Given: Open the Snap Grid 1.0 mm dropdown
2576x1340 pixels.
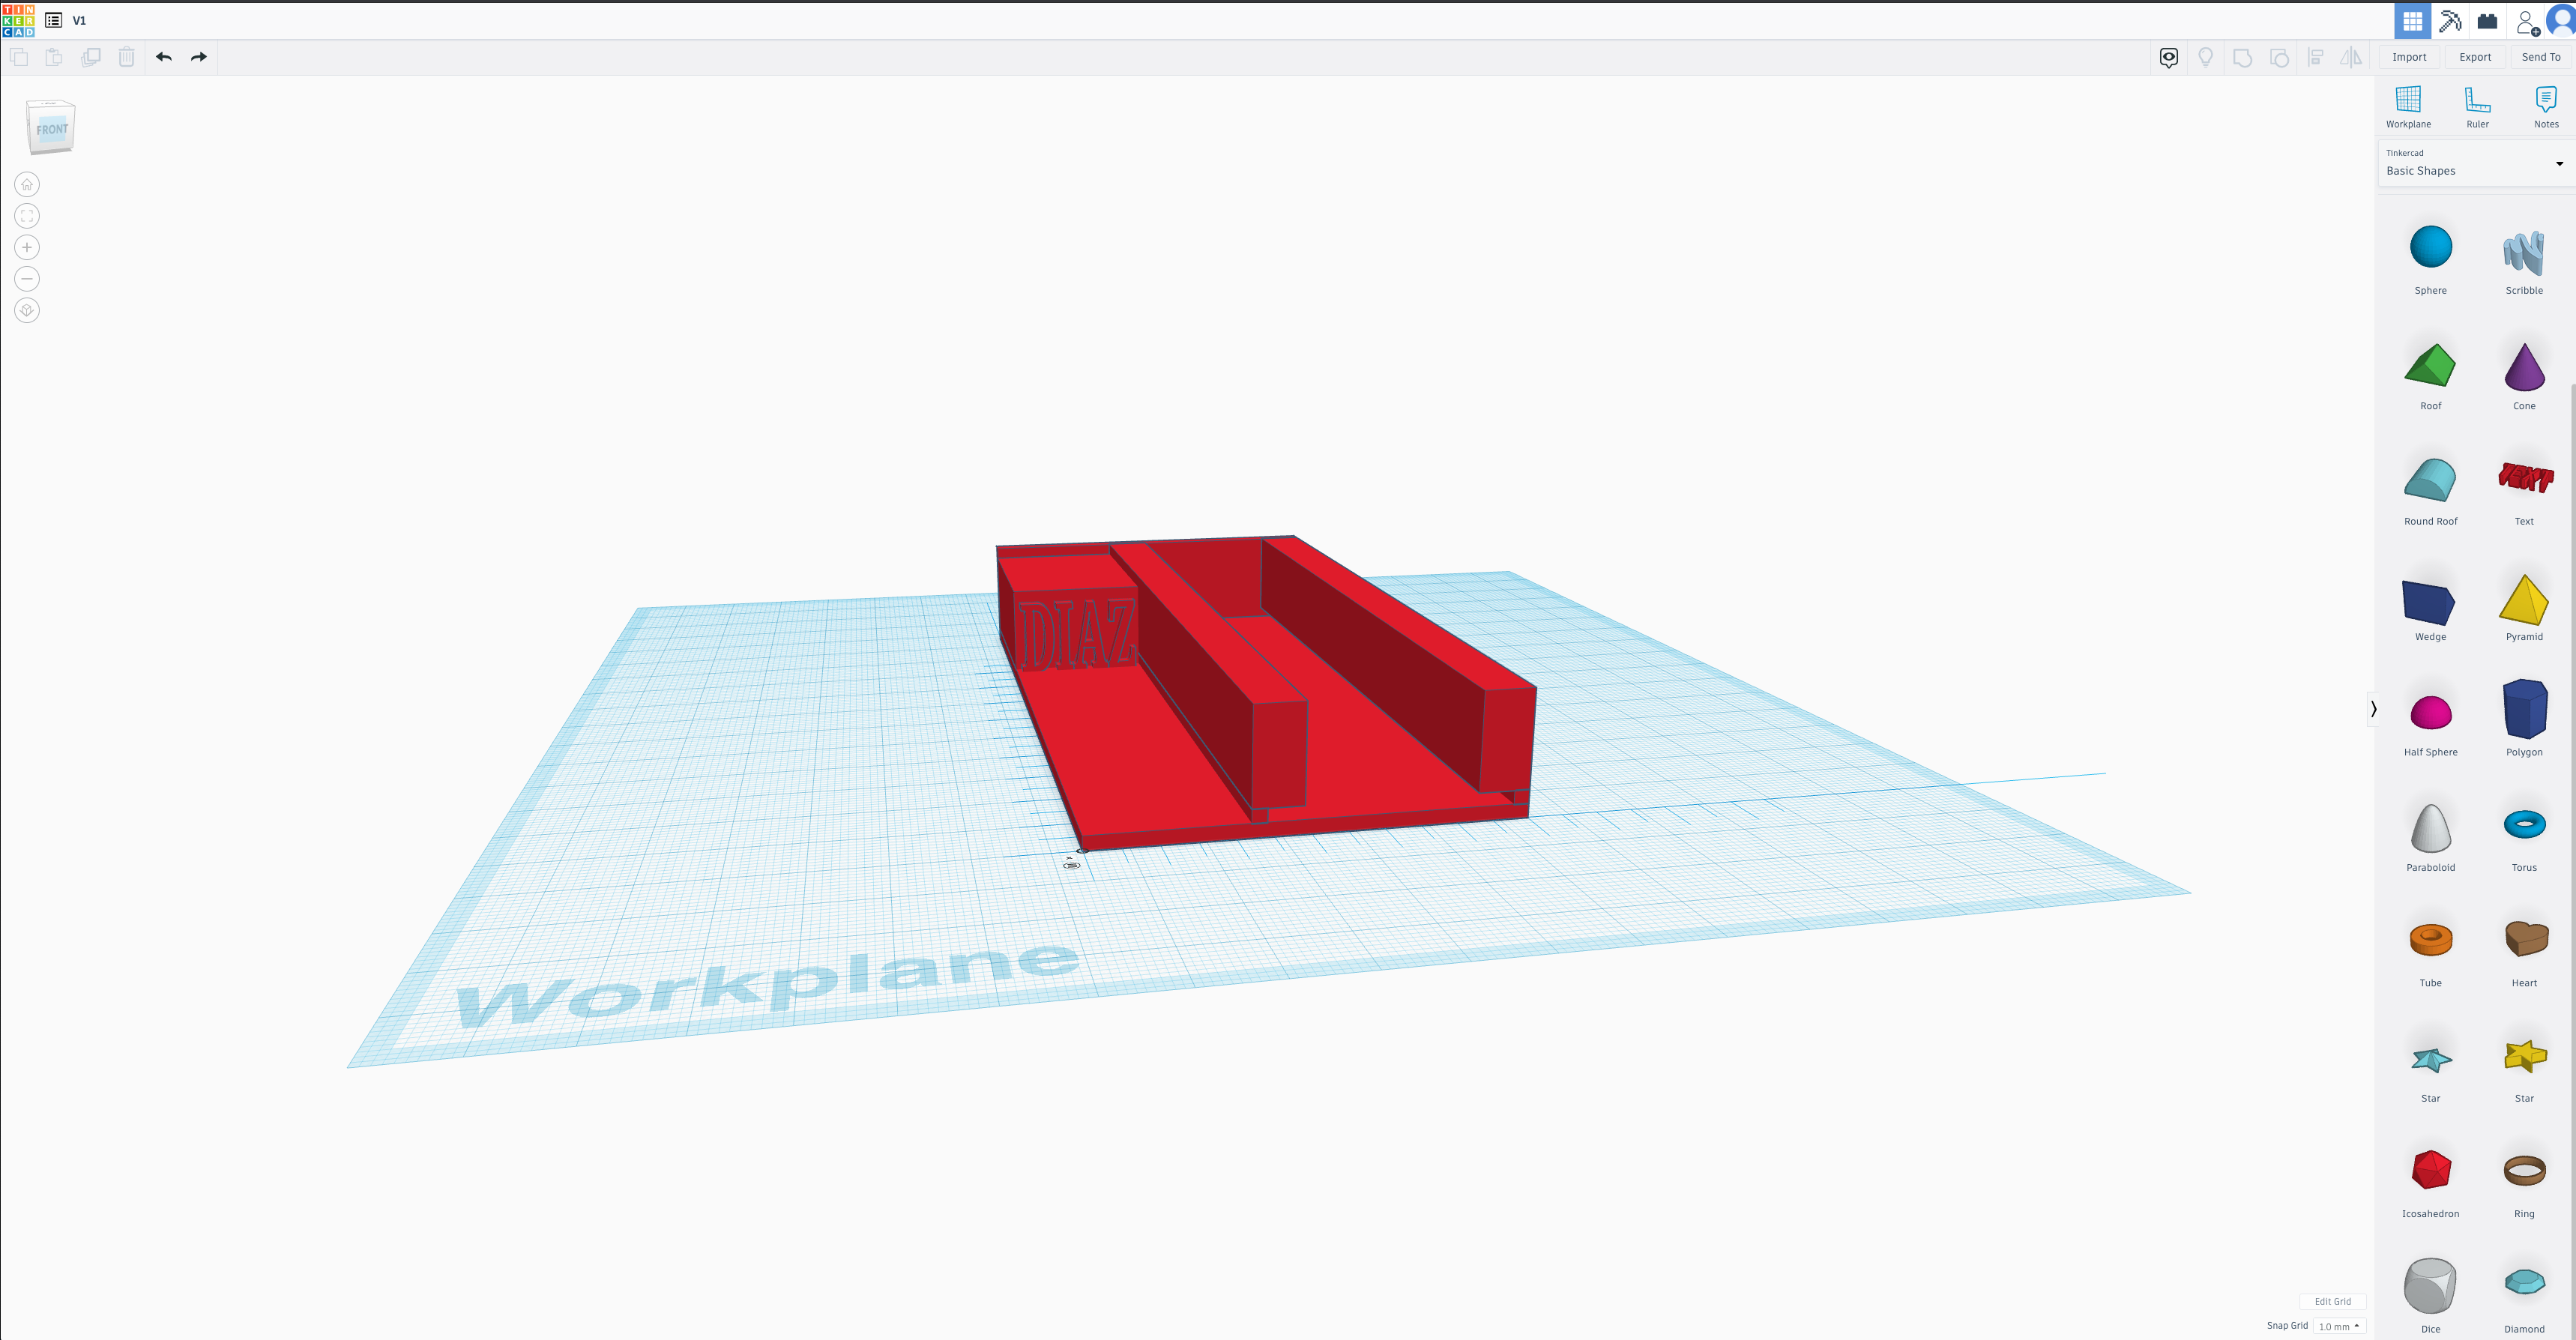Looking at the screenshot, I should [x=2339, y=1326].
